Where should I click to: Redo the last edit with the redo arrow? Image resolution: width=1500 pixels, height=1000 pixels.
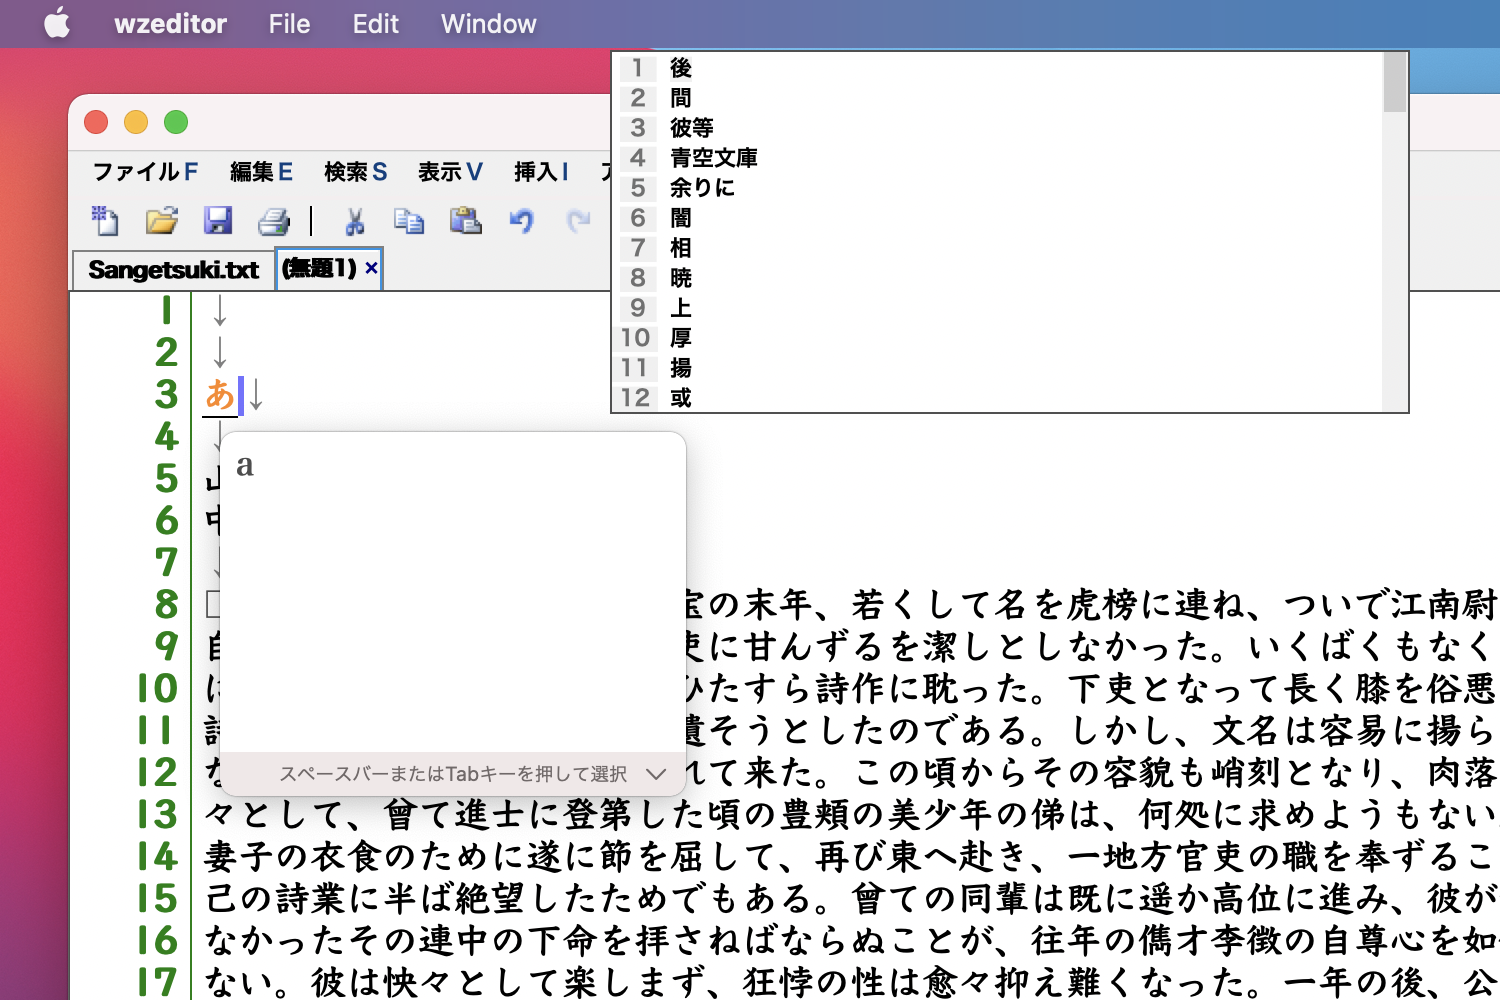coord(578,221)
